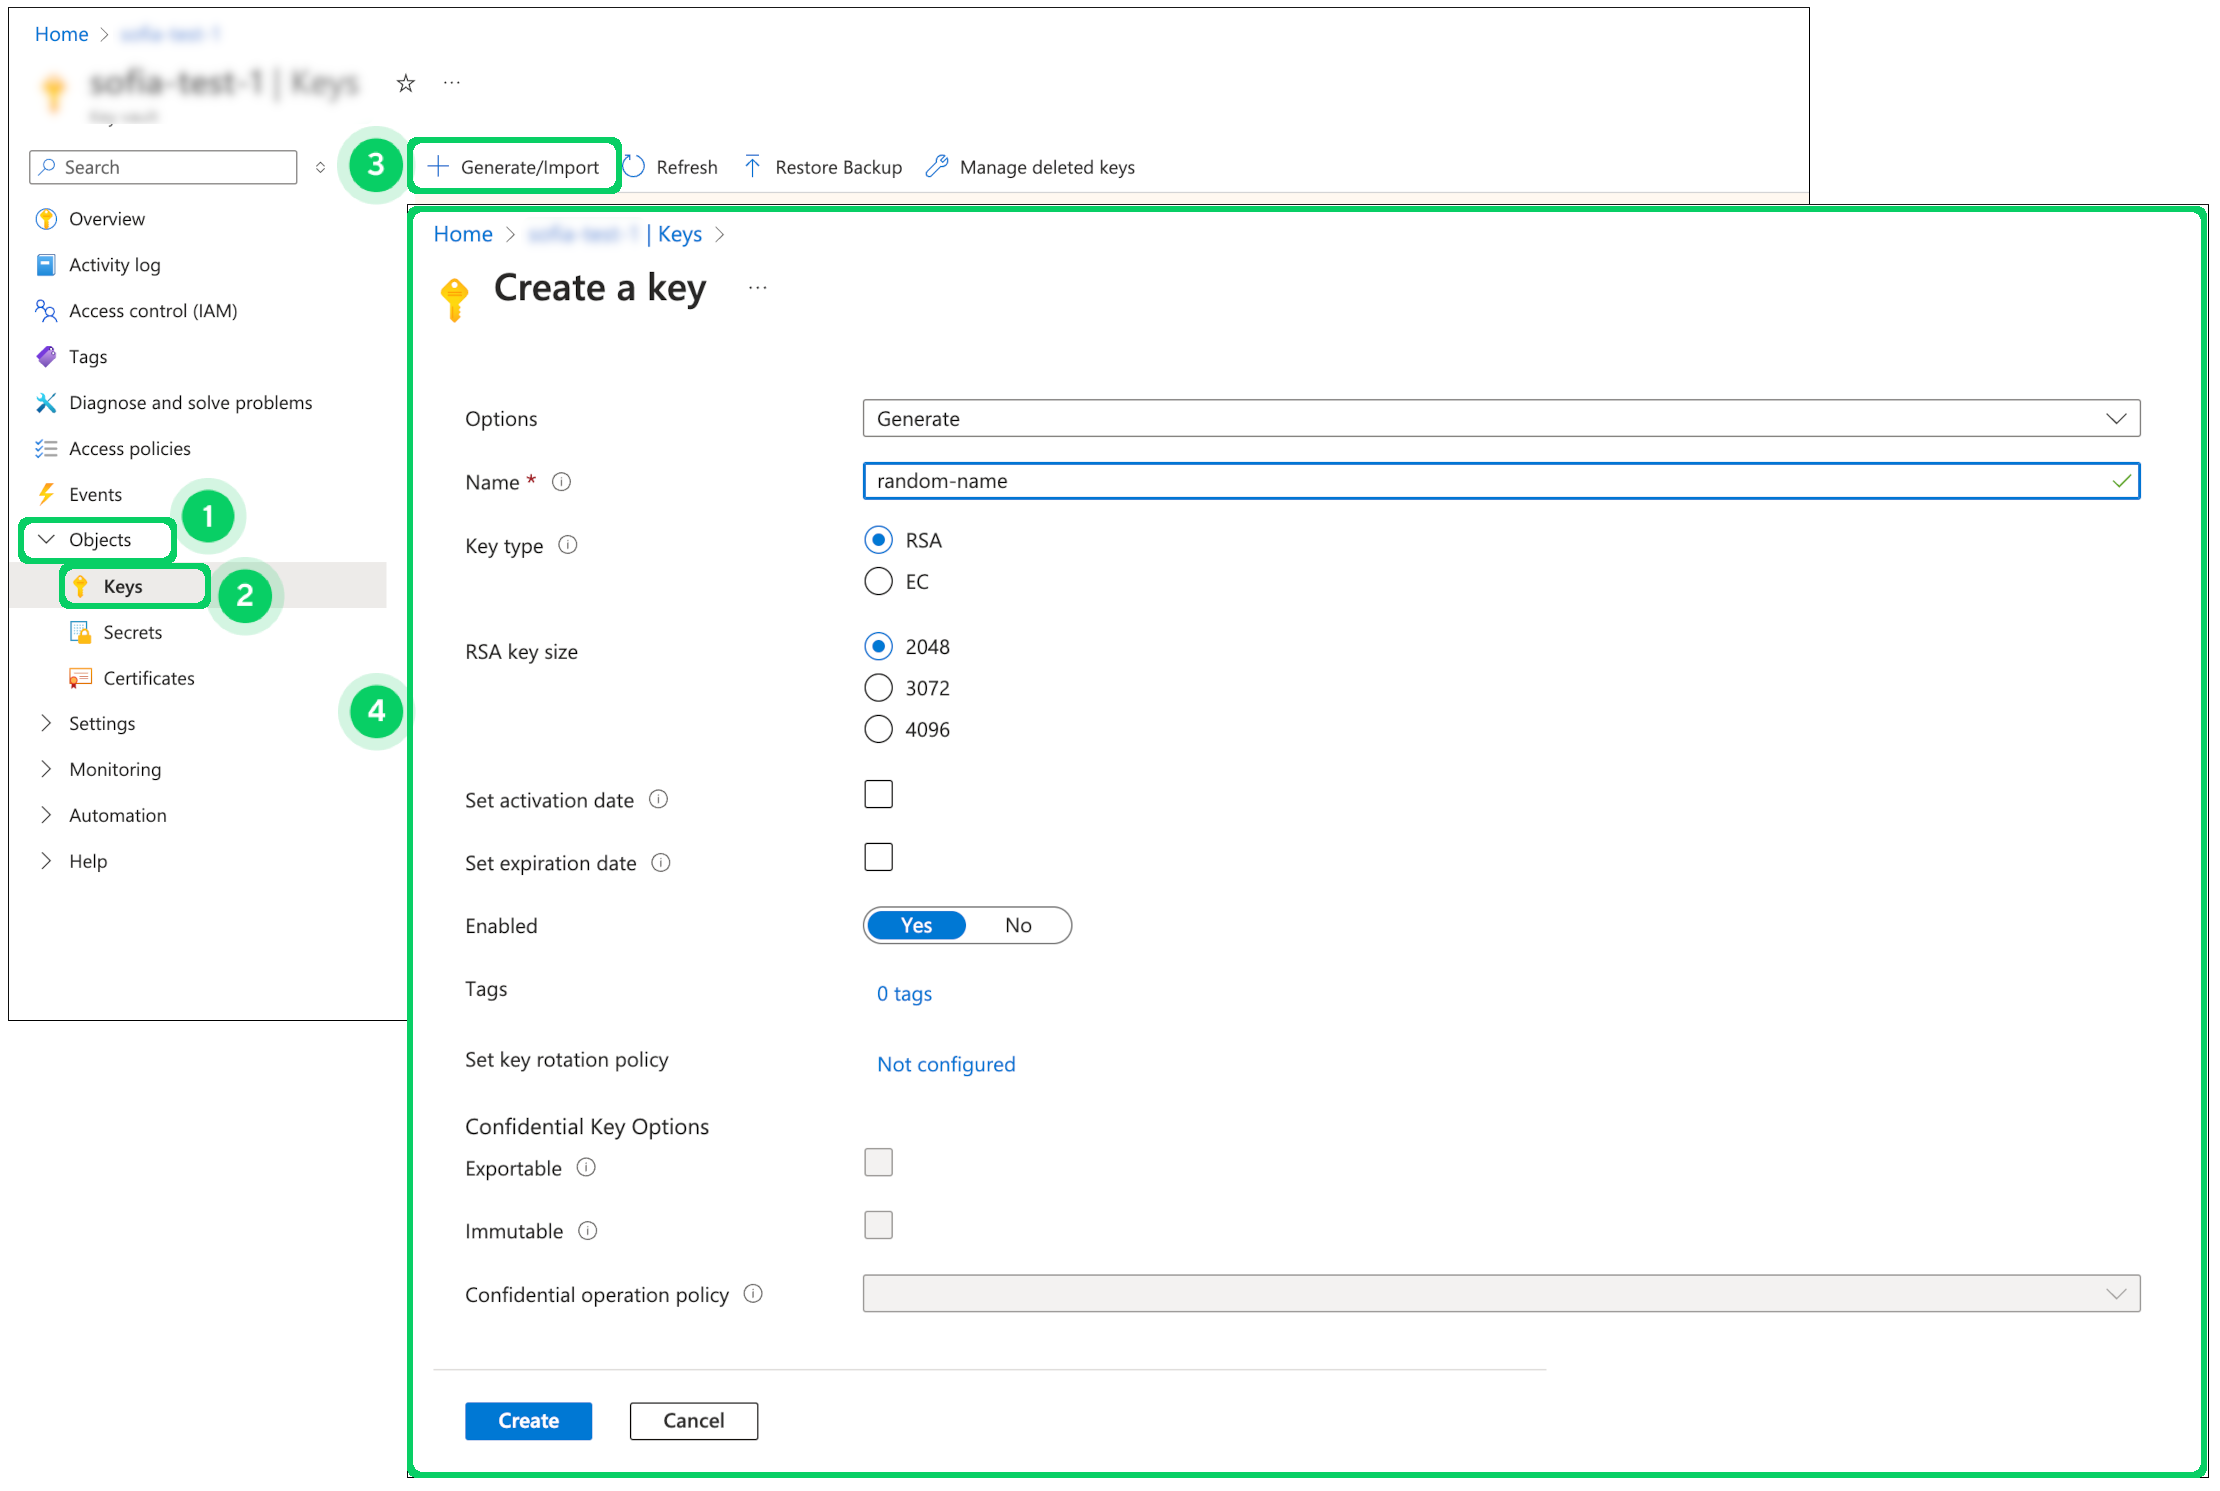The image size is (2220, 1491).
Task: Switch Enabled toggle to No
Action: coord(1018,925)
